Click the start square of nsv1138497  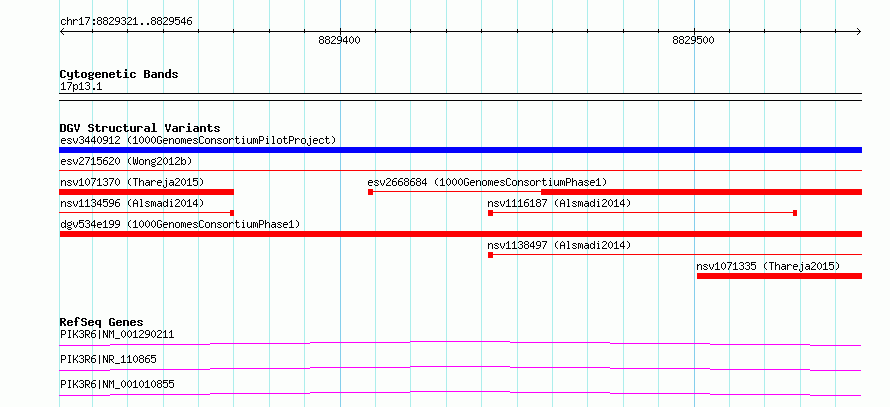[490, 255]
